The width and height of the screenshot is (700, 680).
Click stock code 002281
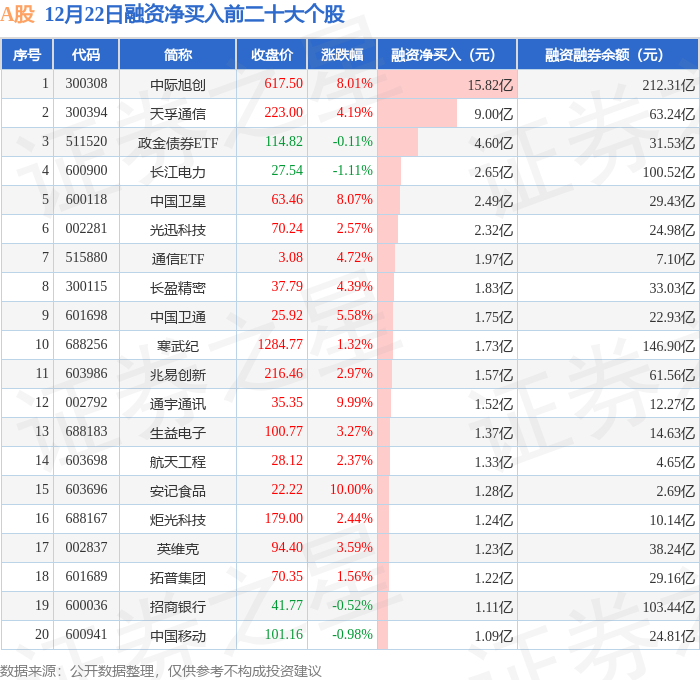click(x=86, y=229)
